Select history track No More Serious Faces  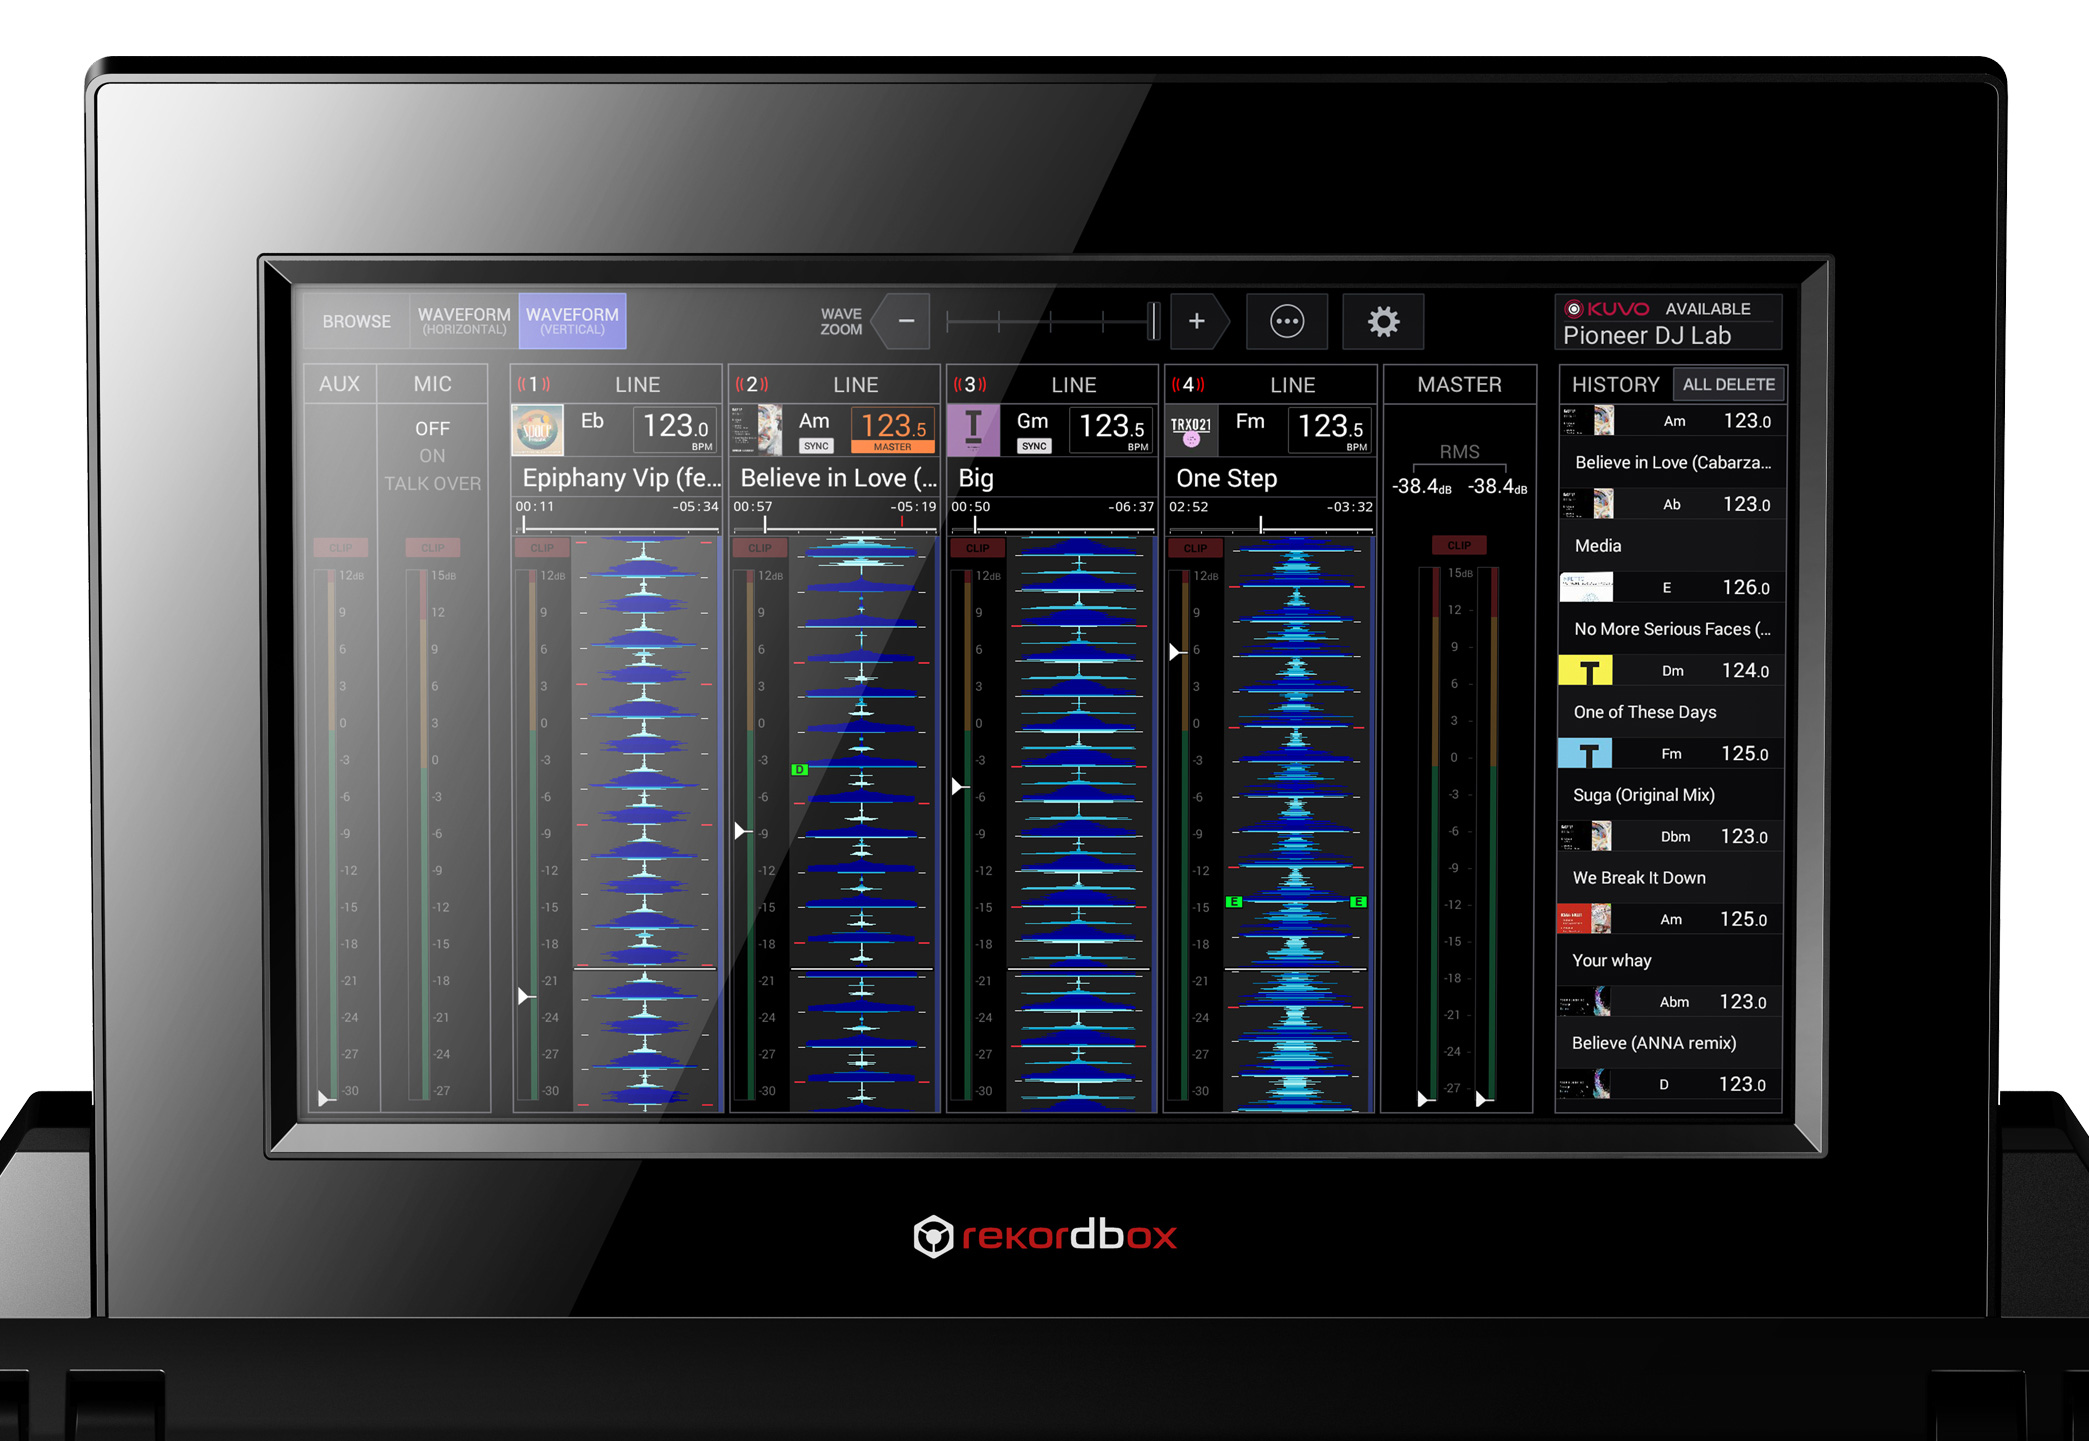1672,628
